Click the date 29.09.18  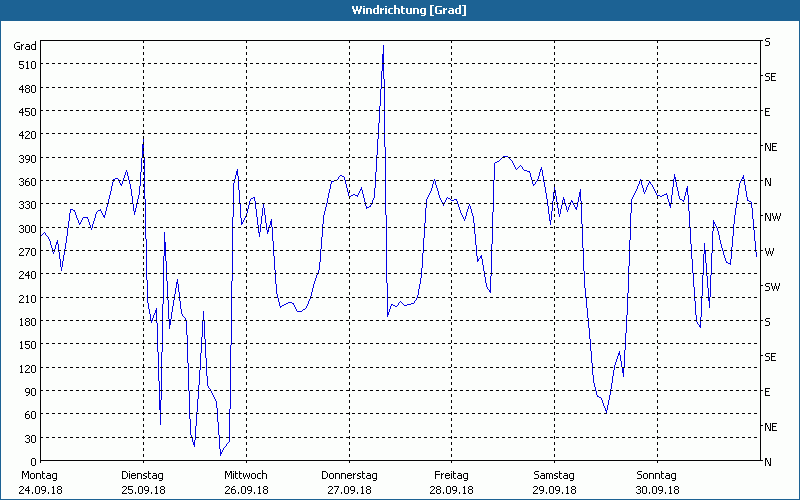pos(555,490)
